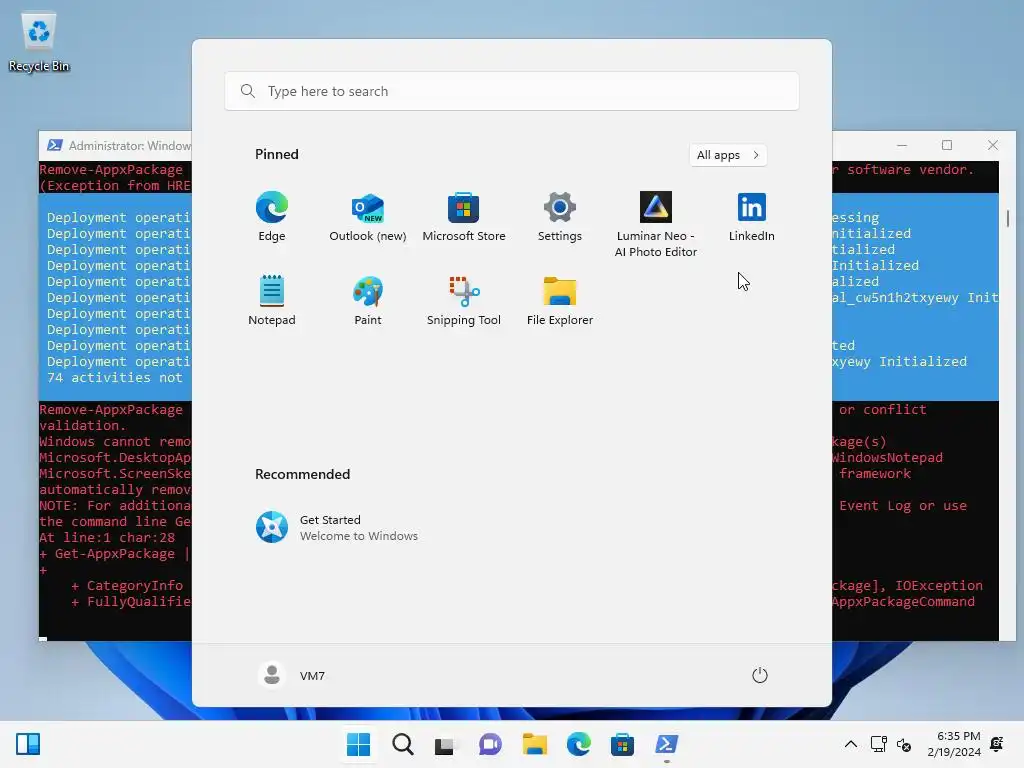Click muted volume tray icon
The height and width of the screenshot is (768, 1024).
tap(904, 744)
